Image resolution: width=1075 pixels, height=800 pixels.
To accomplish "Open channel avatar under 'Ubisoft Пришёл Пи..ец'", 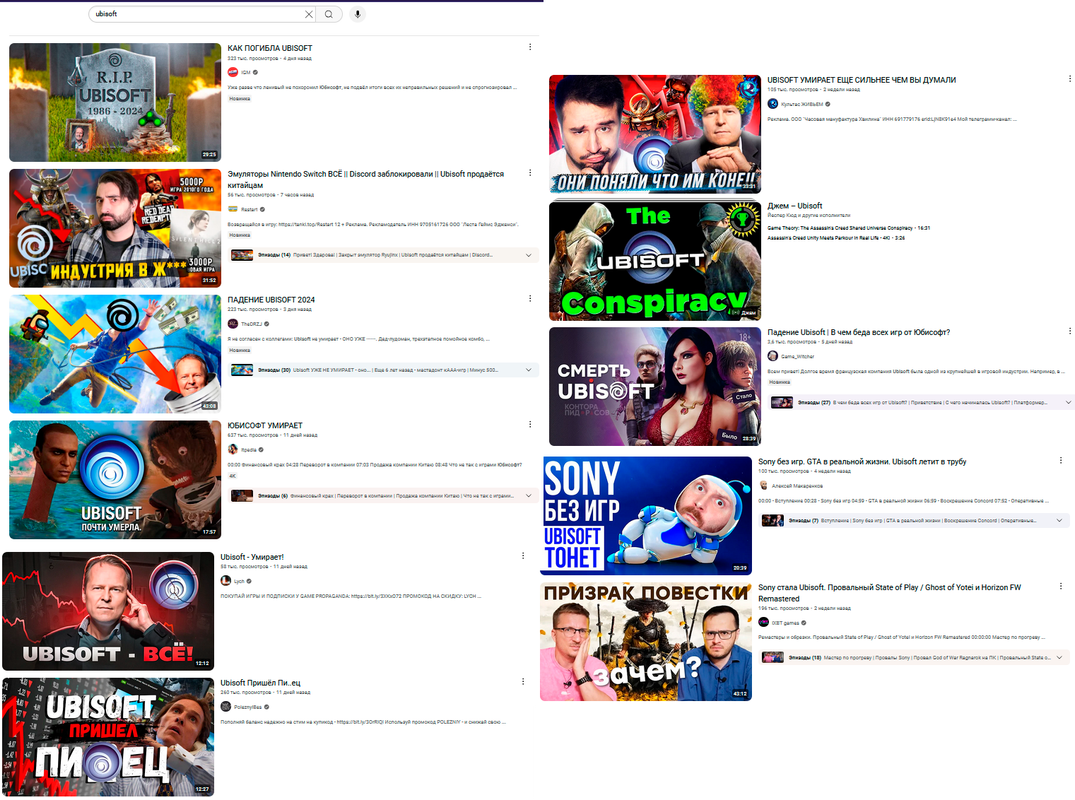I will [226, 707].
